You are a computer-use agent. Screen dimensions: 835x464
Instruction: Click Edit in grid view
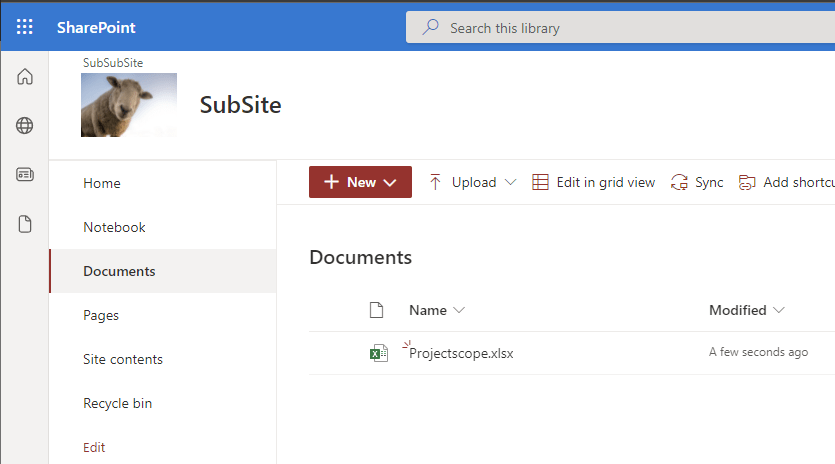593,182
